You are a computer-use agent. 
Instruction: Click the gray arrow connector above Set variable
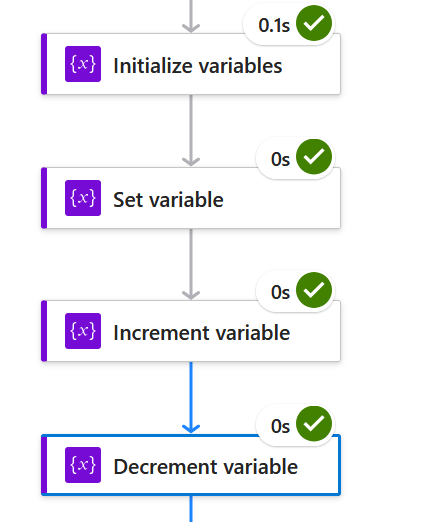click(x=191, y=131)
